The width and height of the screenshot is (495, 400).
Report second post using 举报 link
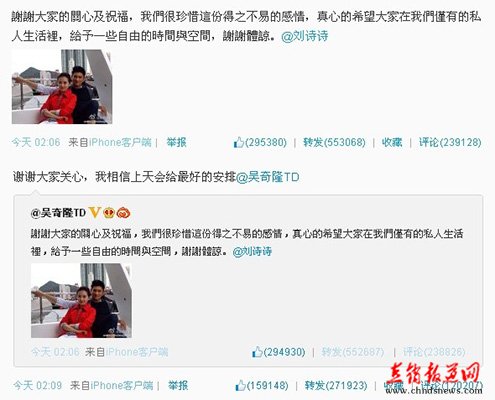178,386
